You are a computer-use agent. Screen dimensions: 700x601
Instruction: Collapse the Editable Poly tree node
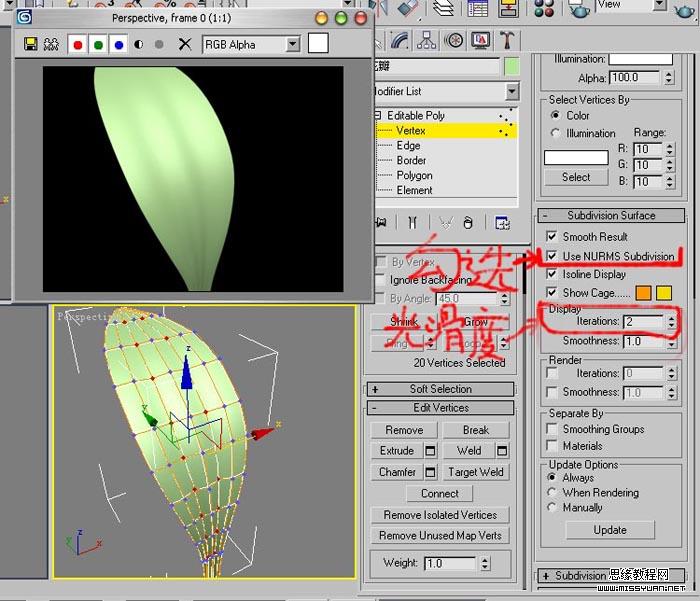tap(378, 116)
